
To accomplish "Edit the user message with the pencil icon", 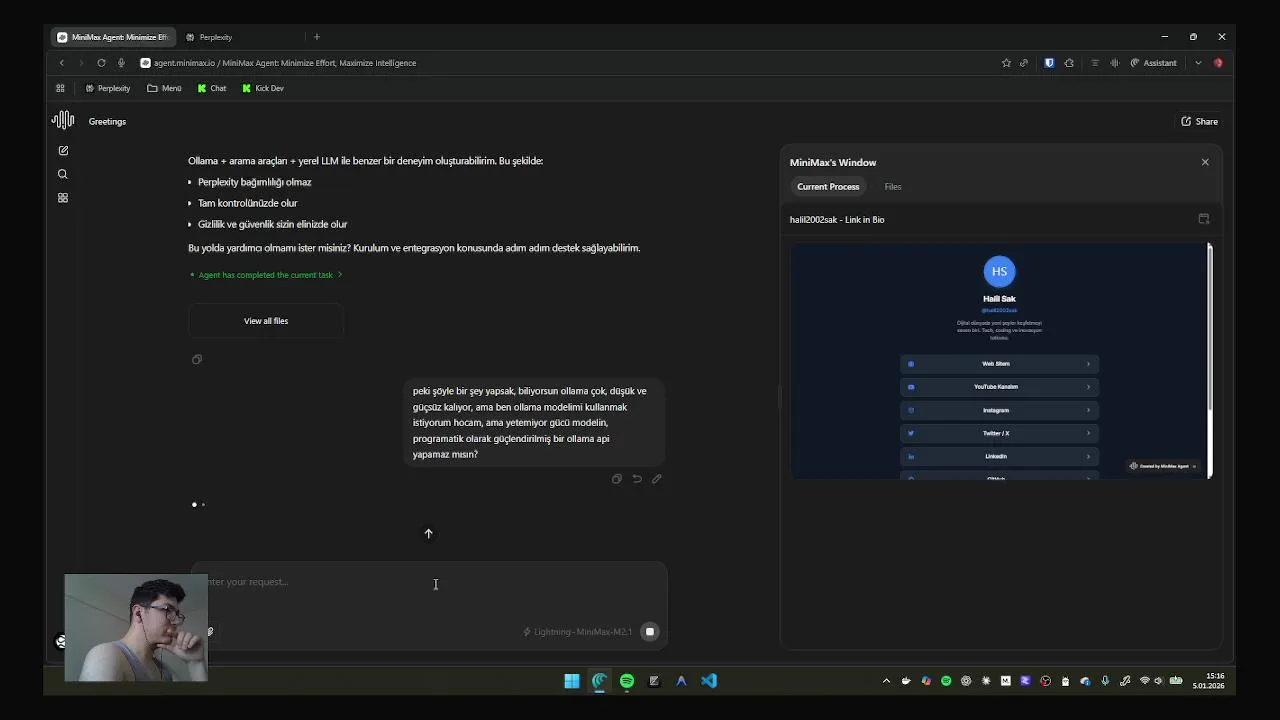I will pos(657,479).
